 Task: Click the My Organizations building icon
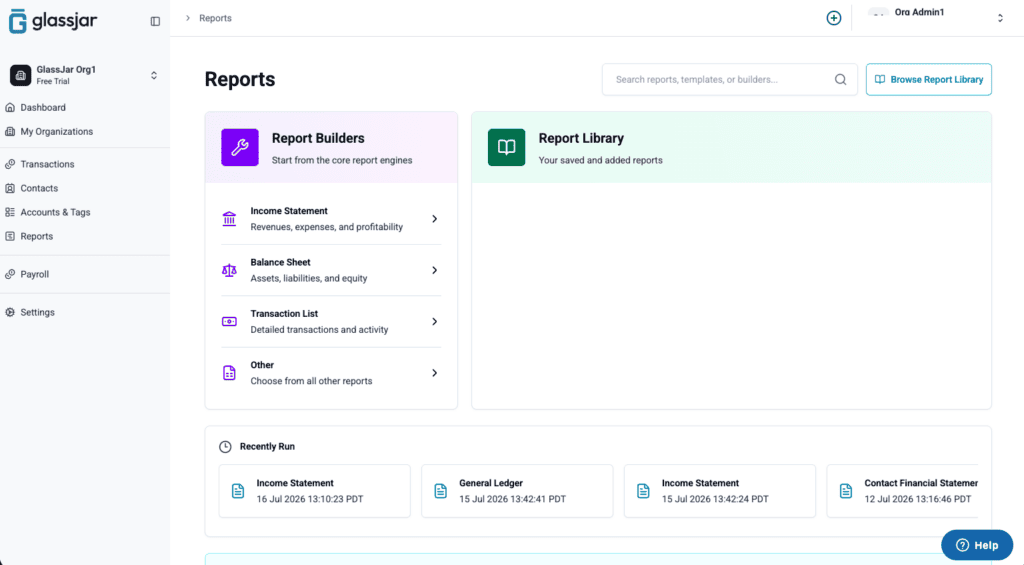10,131
